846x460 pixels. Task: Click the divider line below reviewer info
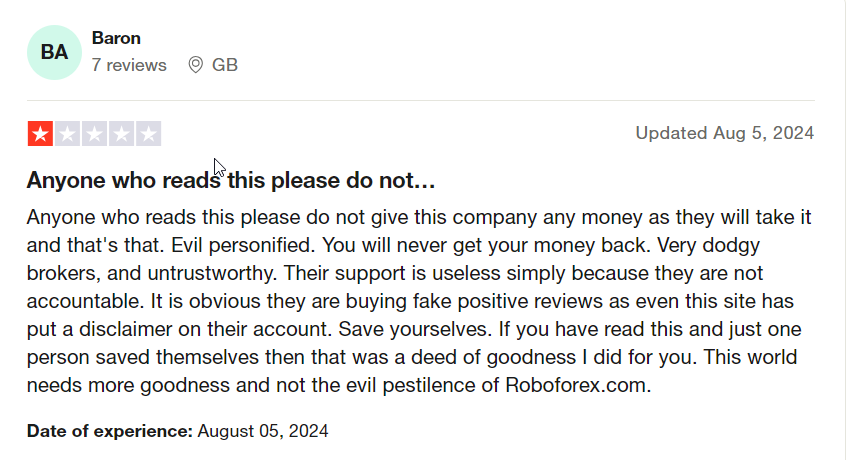click(421, 100)
